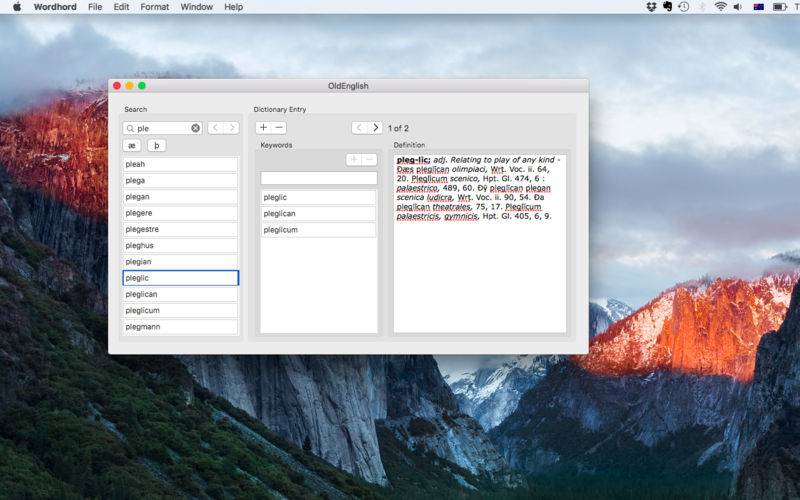Viewport: 800px width, 500px height.
Task: Open the battery status menu
Action: [780, 7]
